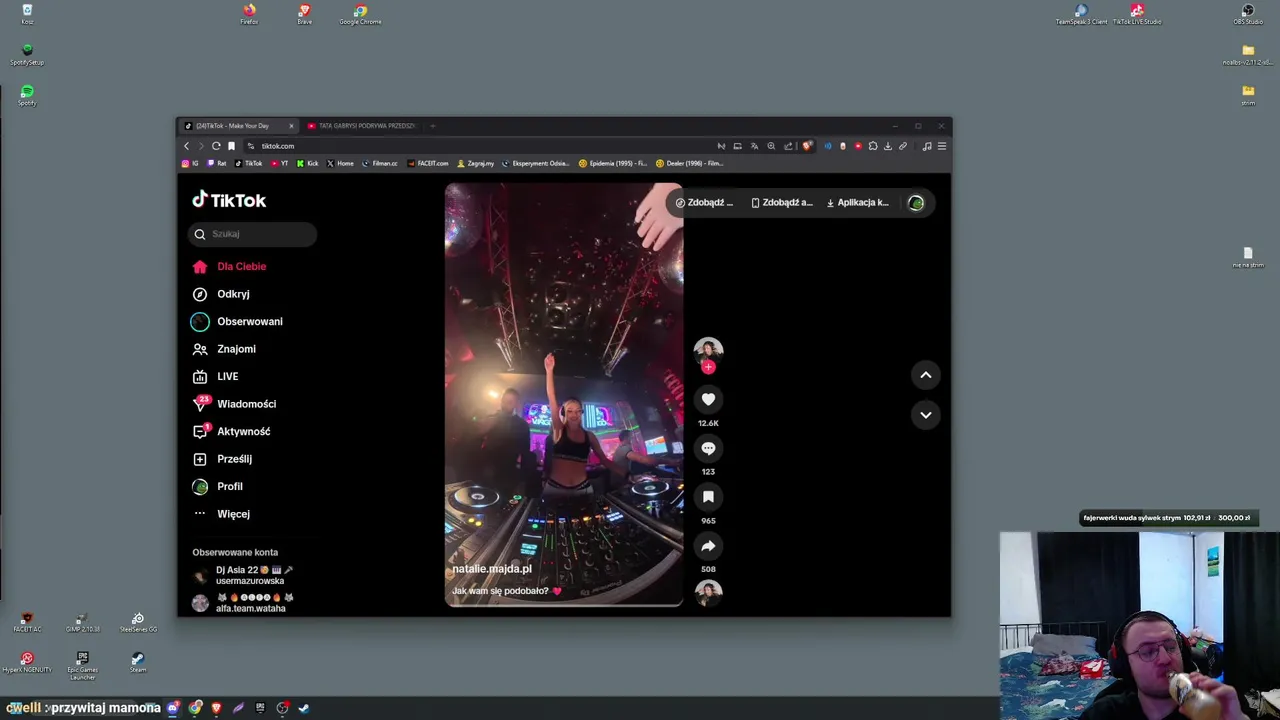Screen dimensions: 1280x720
Task: Go to next video with down chevron
Action: [926, 415]
